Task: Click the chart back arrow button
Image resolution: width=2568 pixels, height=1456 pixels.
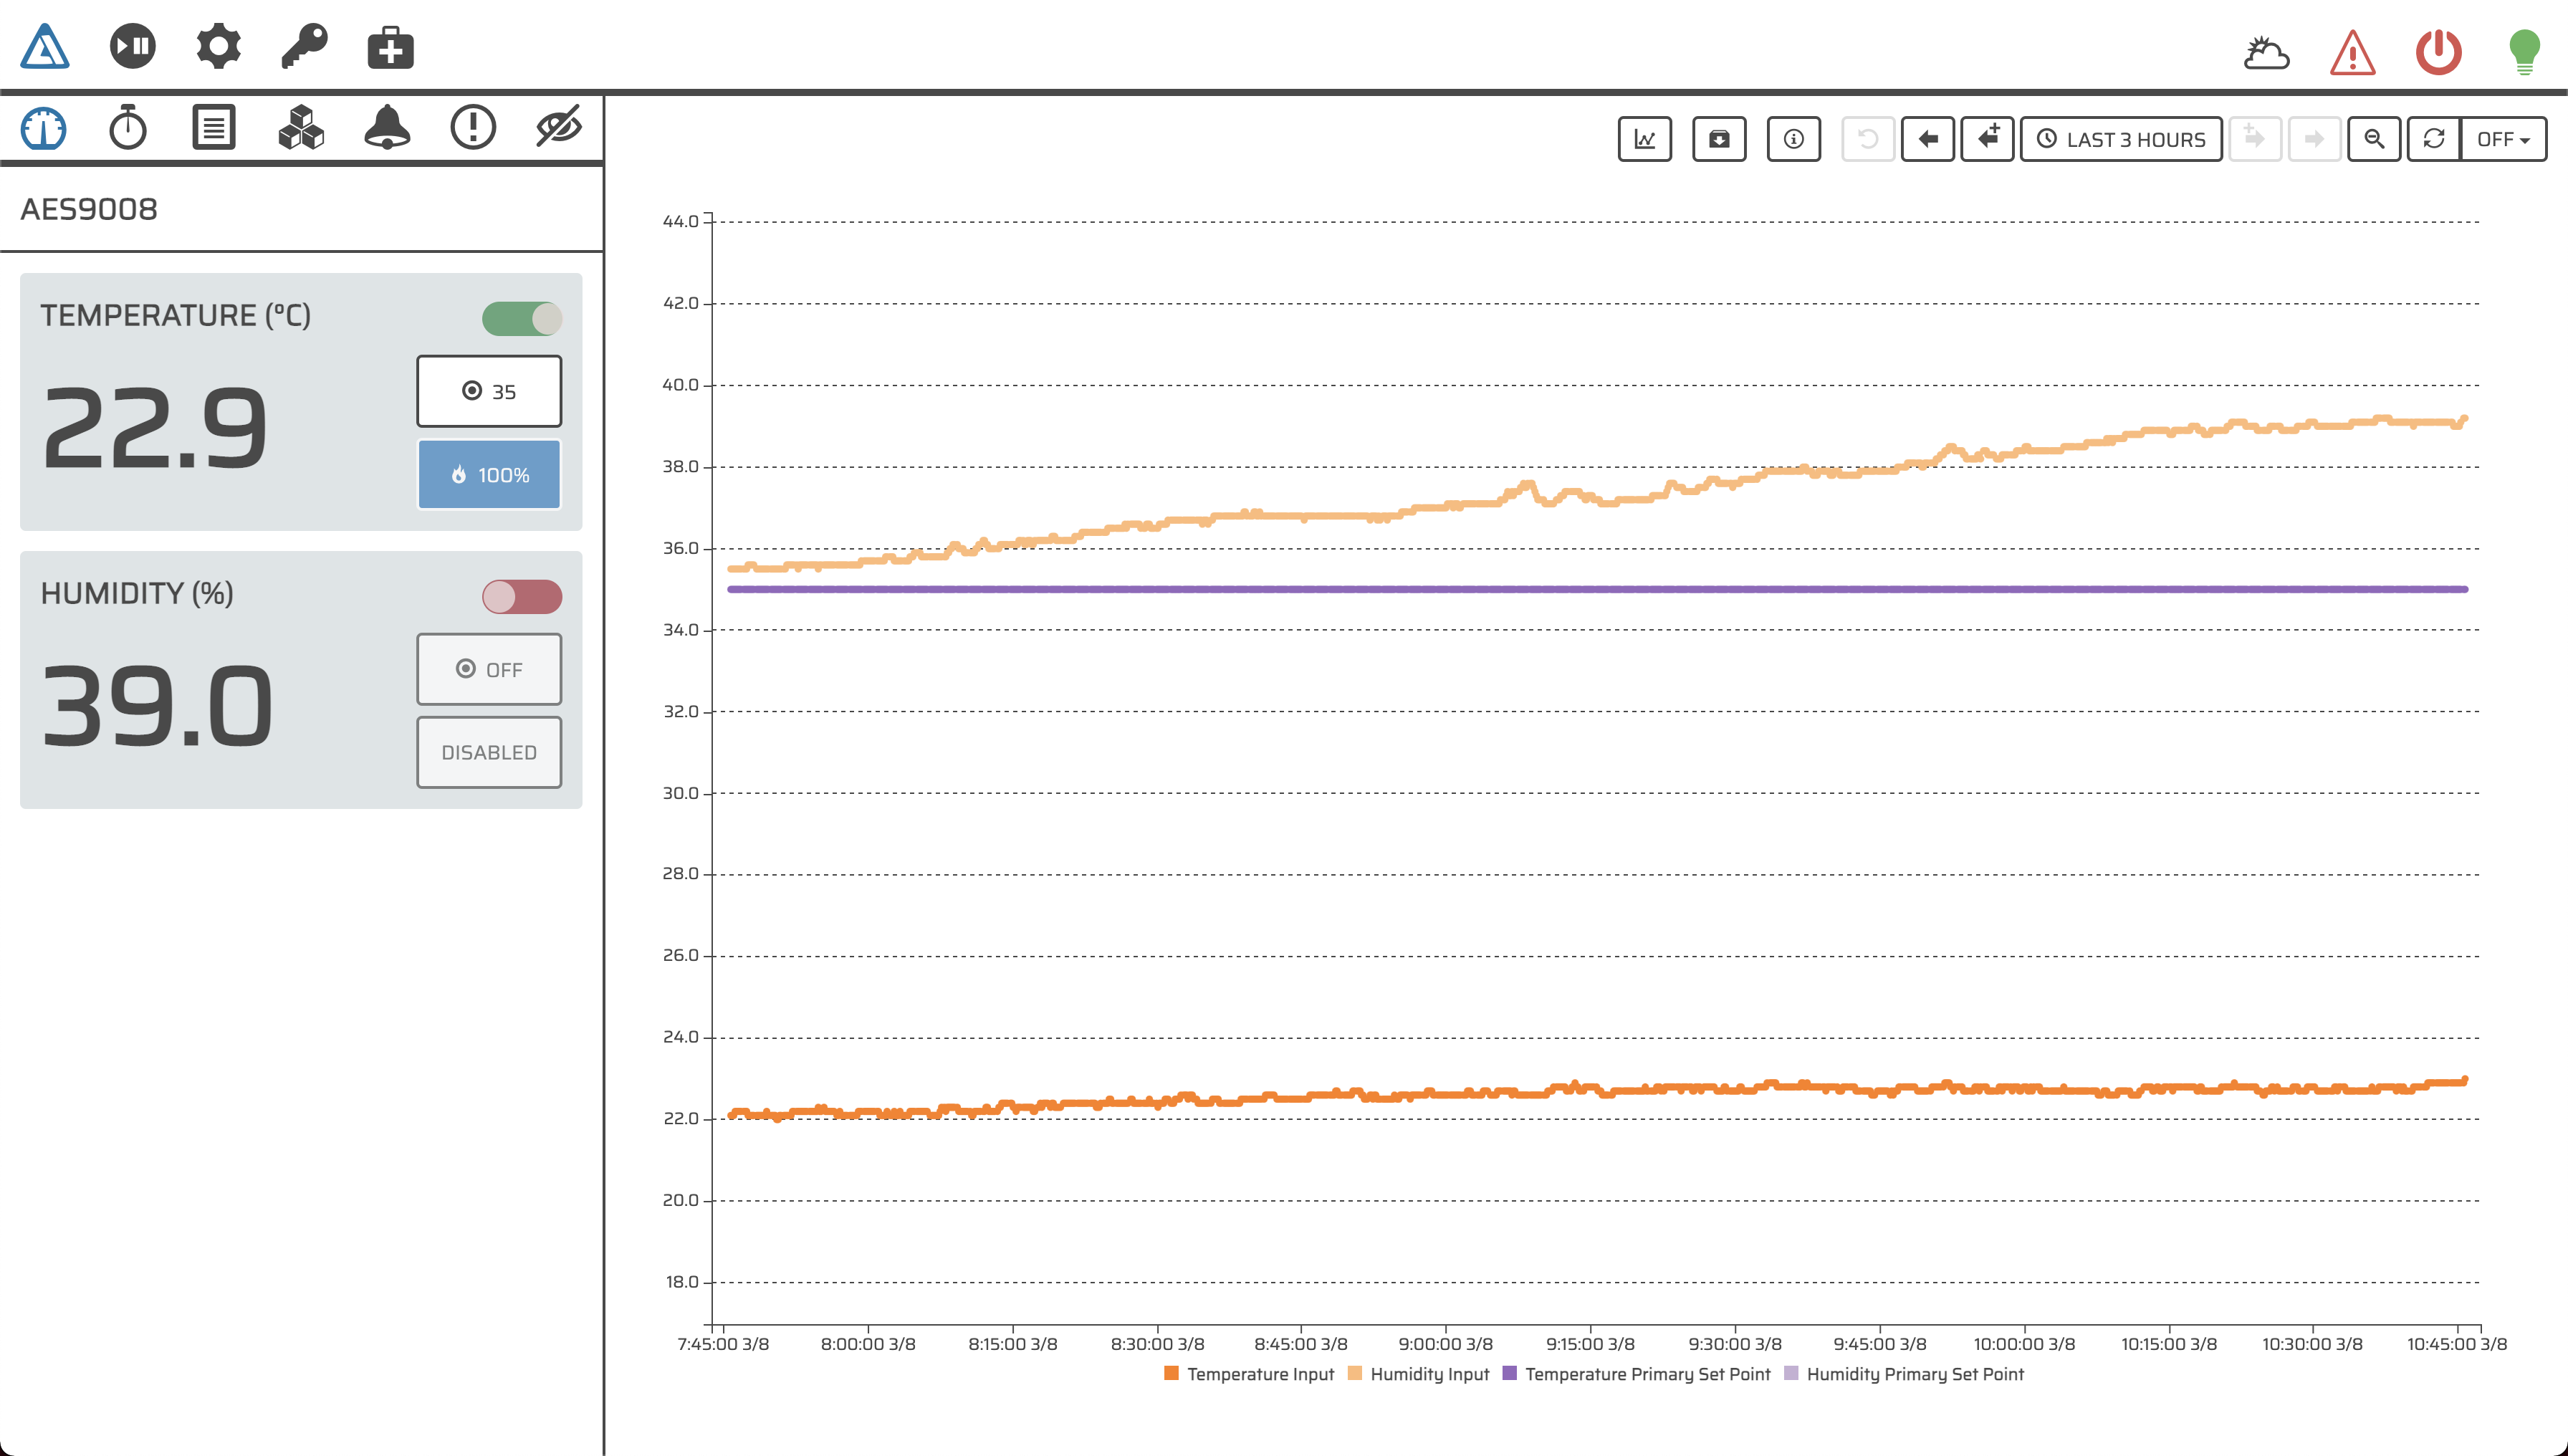Action: tap(1927, 139)
